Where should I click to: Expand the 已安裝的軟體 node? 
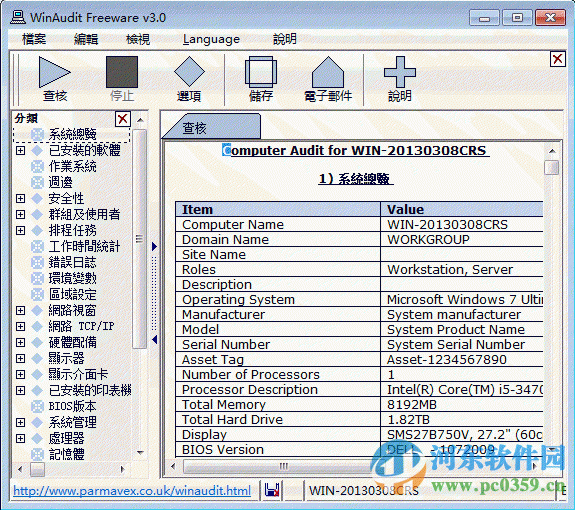tap(21, 150)
